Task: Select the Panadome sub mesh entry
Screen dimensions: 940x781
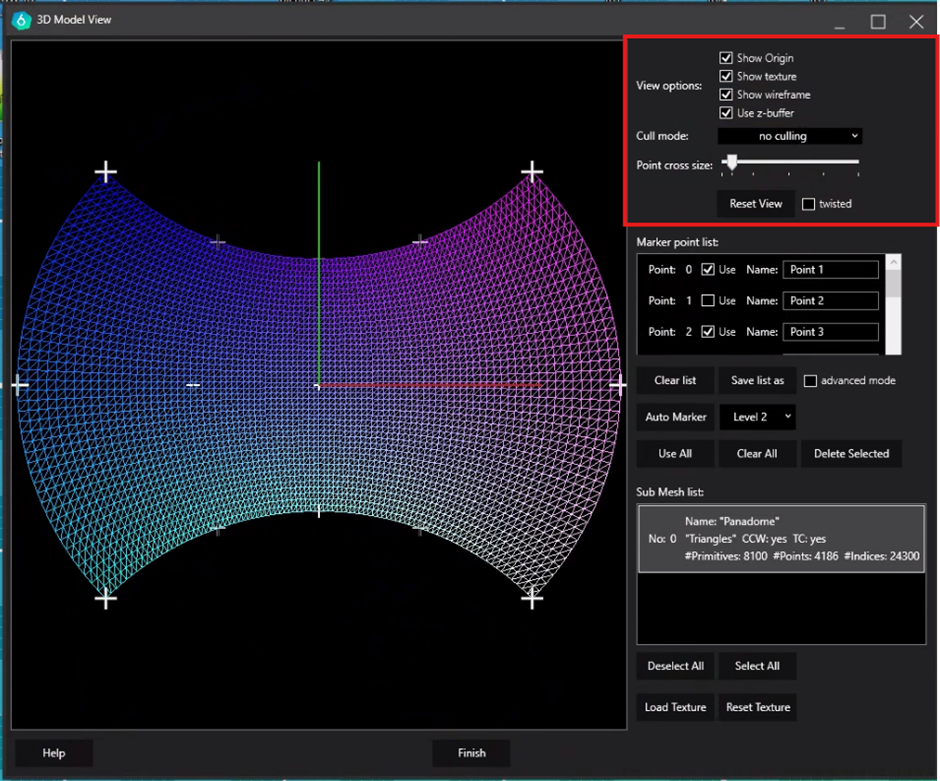Action: (781, 539)
